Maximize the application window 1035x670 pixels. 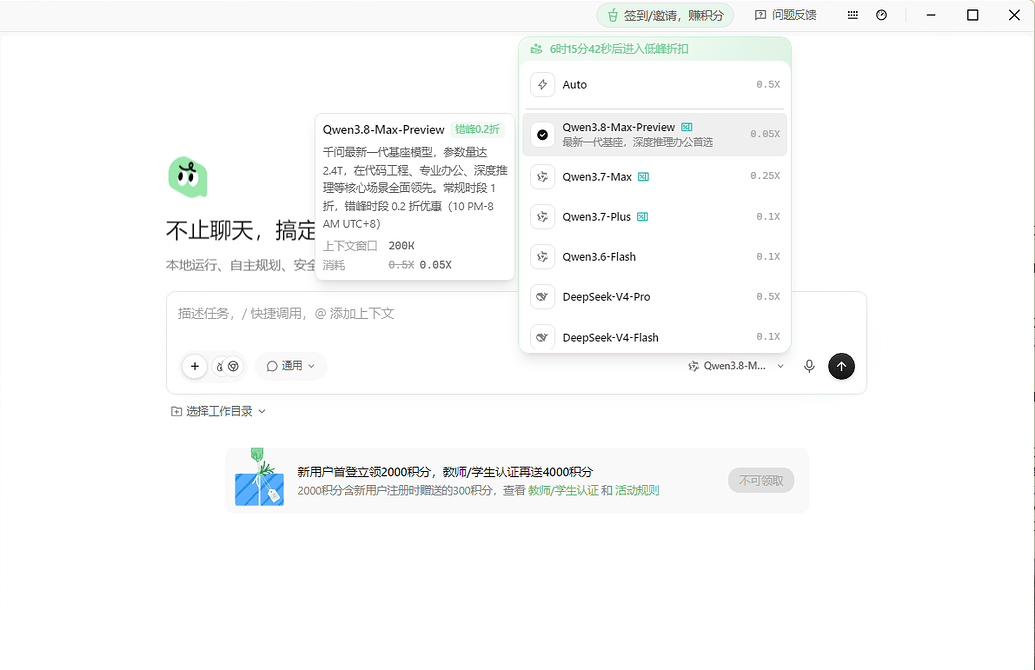tap(972, 15)
